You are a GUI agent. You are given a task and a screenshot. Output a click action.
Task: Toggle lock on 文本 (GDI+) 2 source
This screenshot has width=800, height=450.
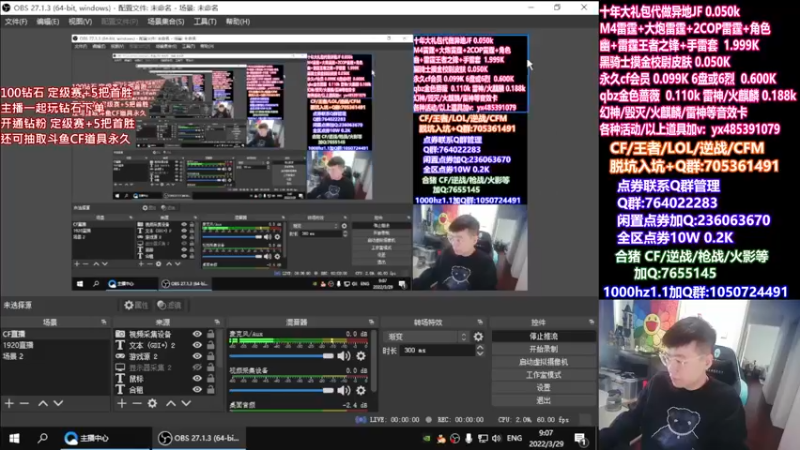[x=210, y=345]
